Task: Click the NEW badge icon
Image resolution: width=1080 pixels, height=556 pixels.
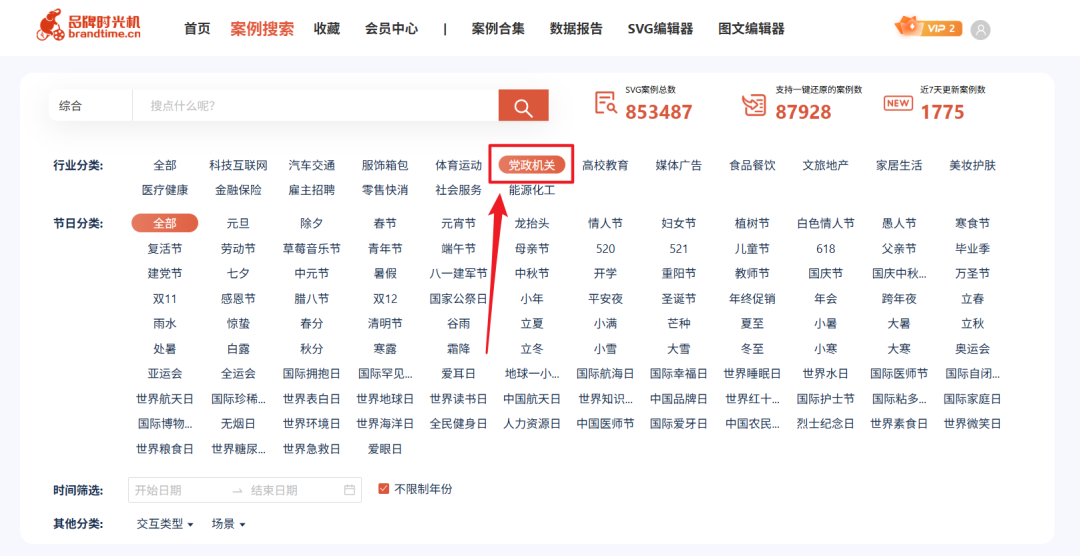Action: pos(898,103)
